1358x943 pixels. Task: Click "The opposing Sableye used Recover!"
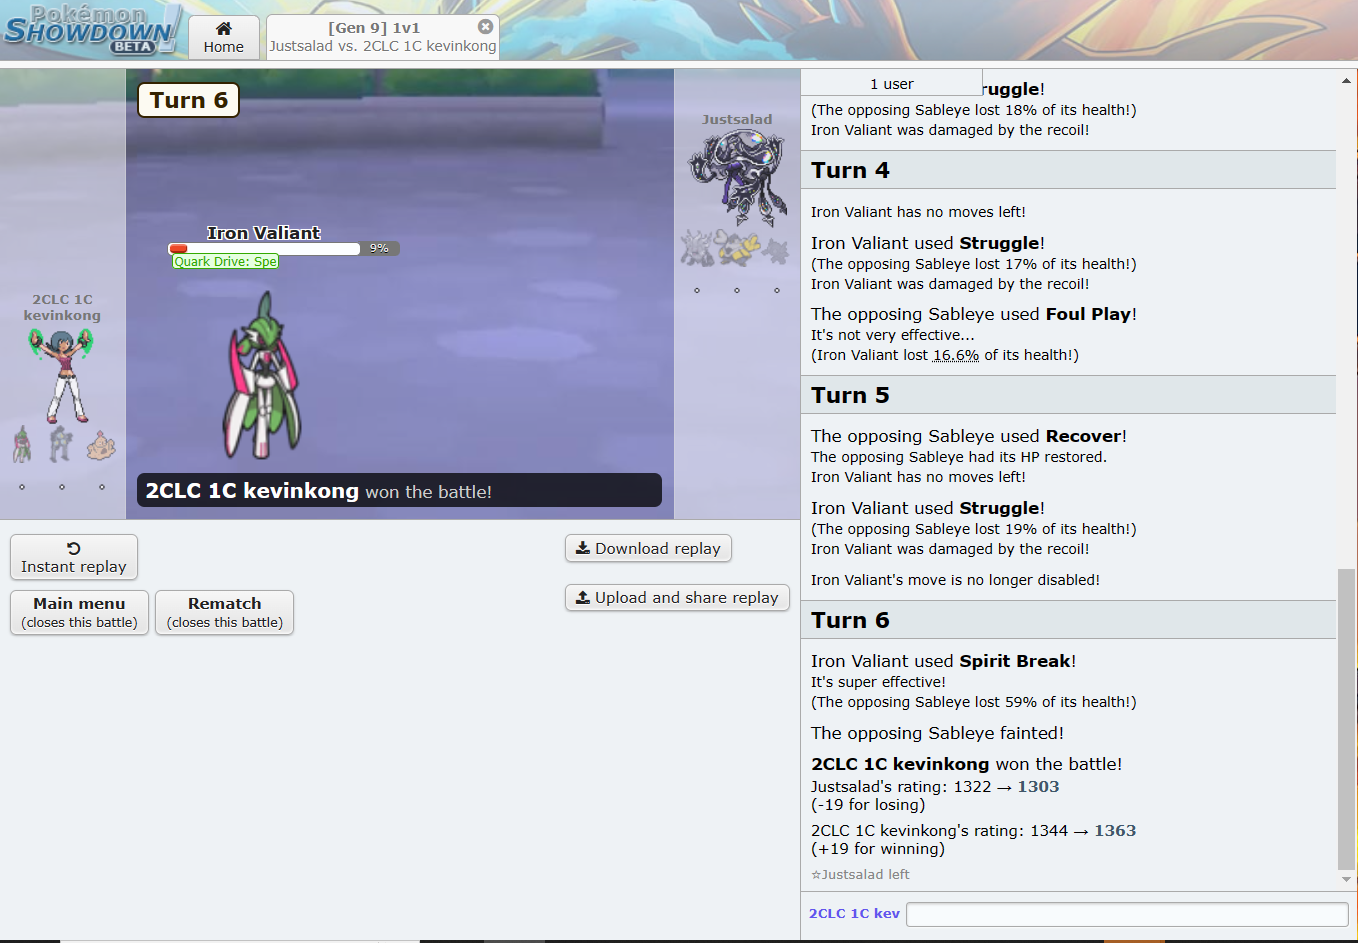coord(969,436)
